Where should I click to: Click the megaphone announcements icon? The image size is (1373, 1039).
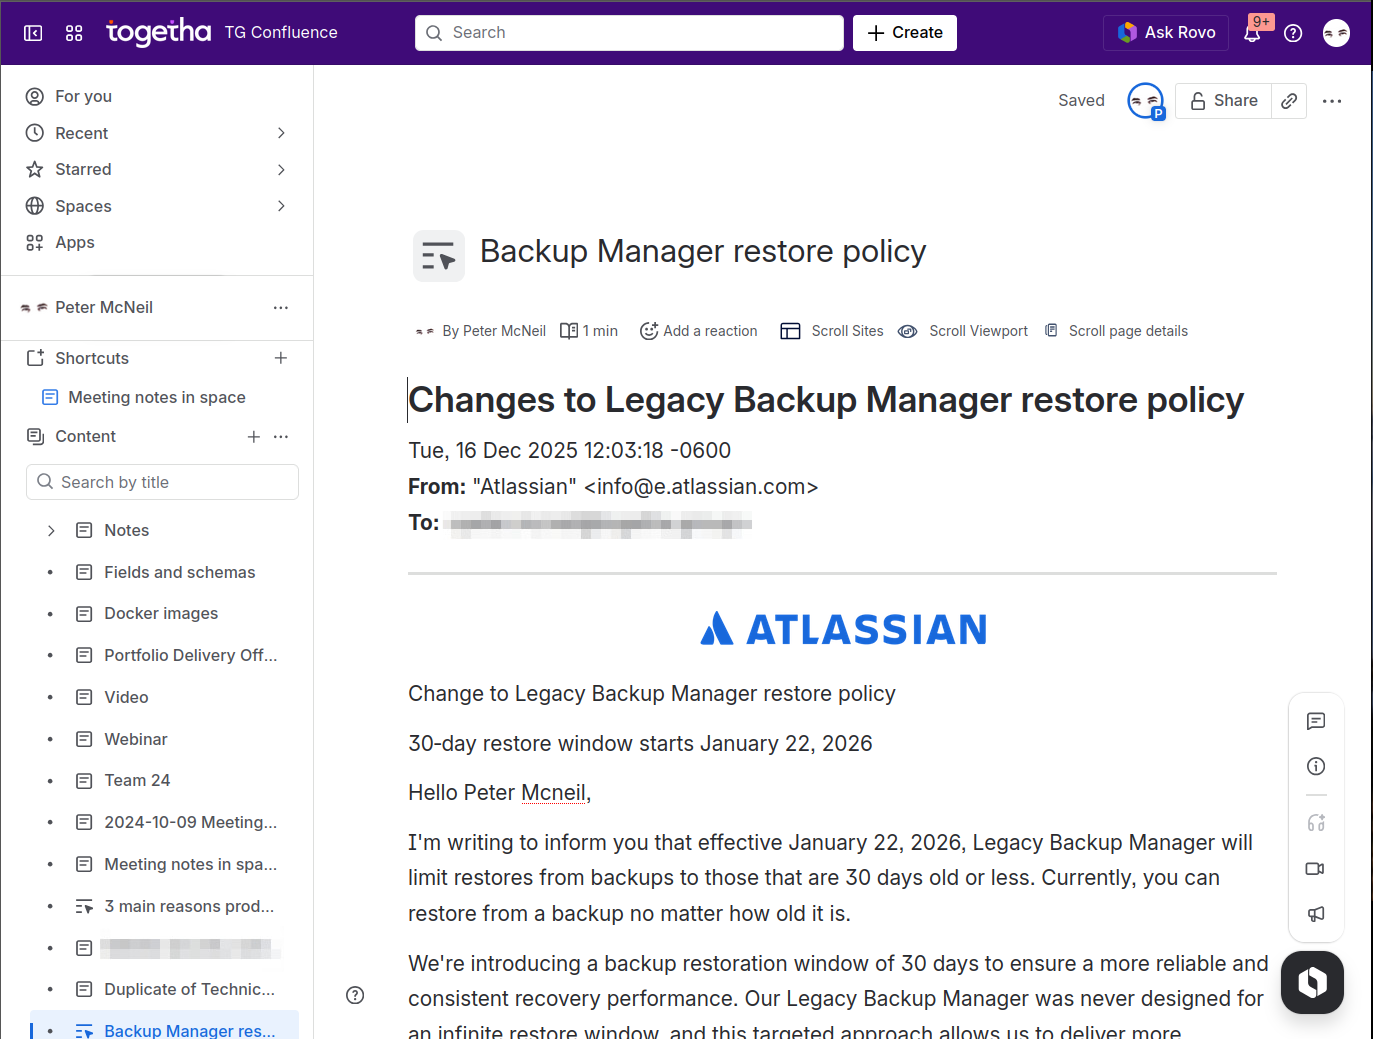[x=1315, y=914]
